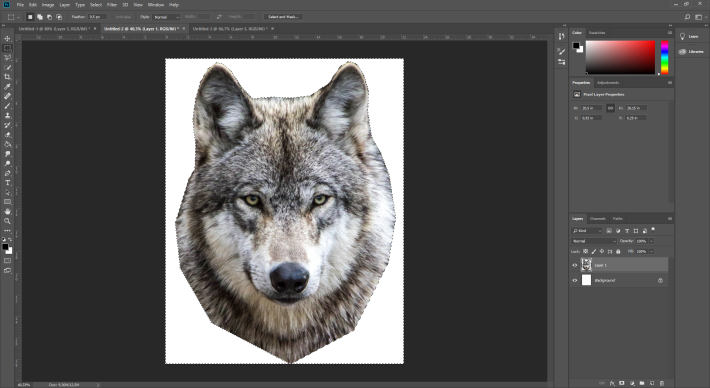Open the Libraries panel button
The width and height of the screenshot is (710, 388).
(691, 52)
